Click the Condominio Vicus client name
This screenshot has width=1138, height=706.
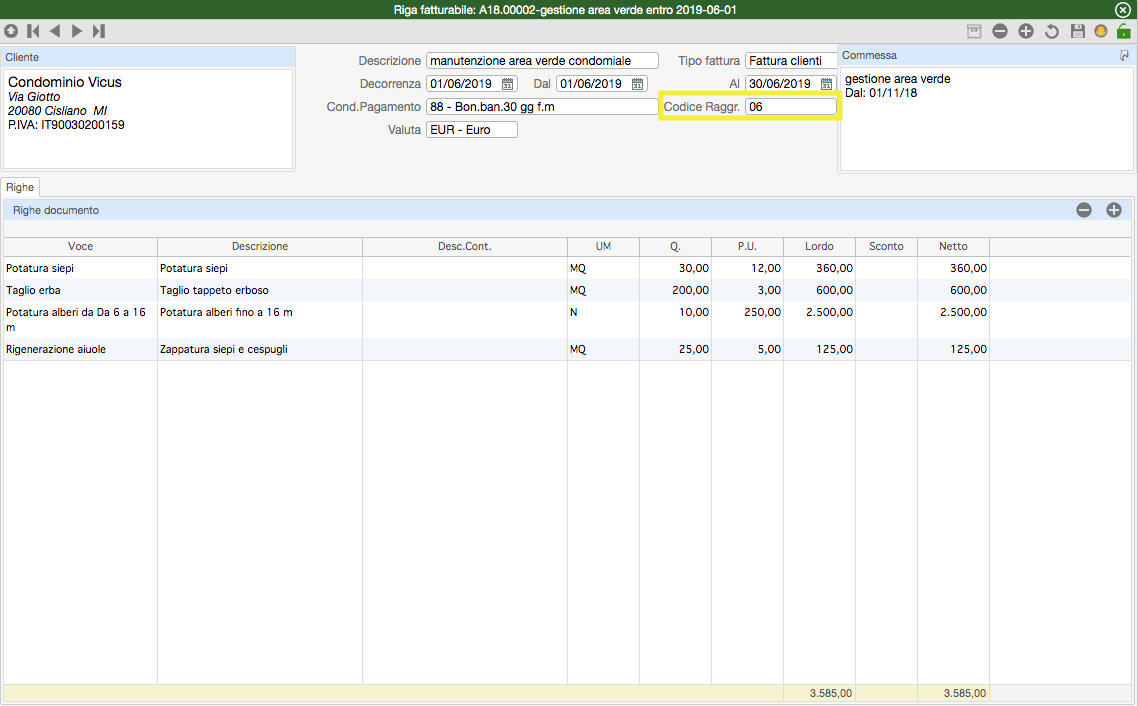coord(65,82)
